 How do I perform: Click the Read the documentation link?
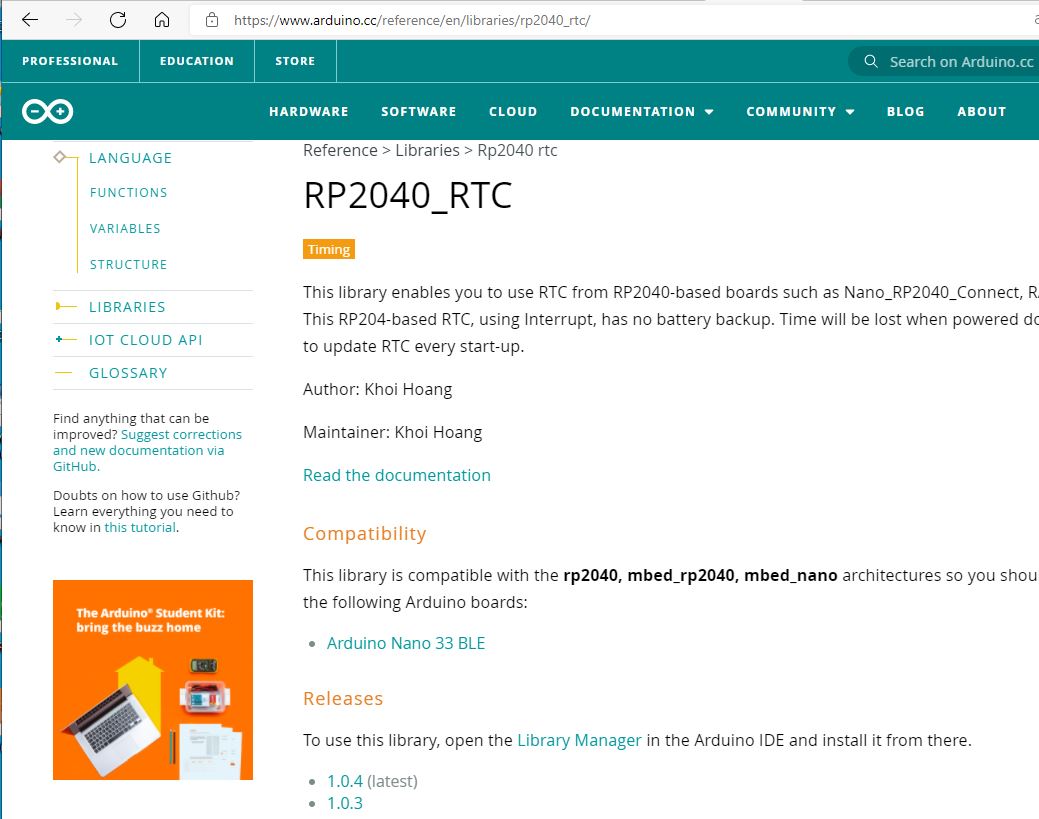[x=397, y=475]
